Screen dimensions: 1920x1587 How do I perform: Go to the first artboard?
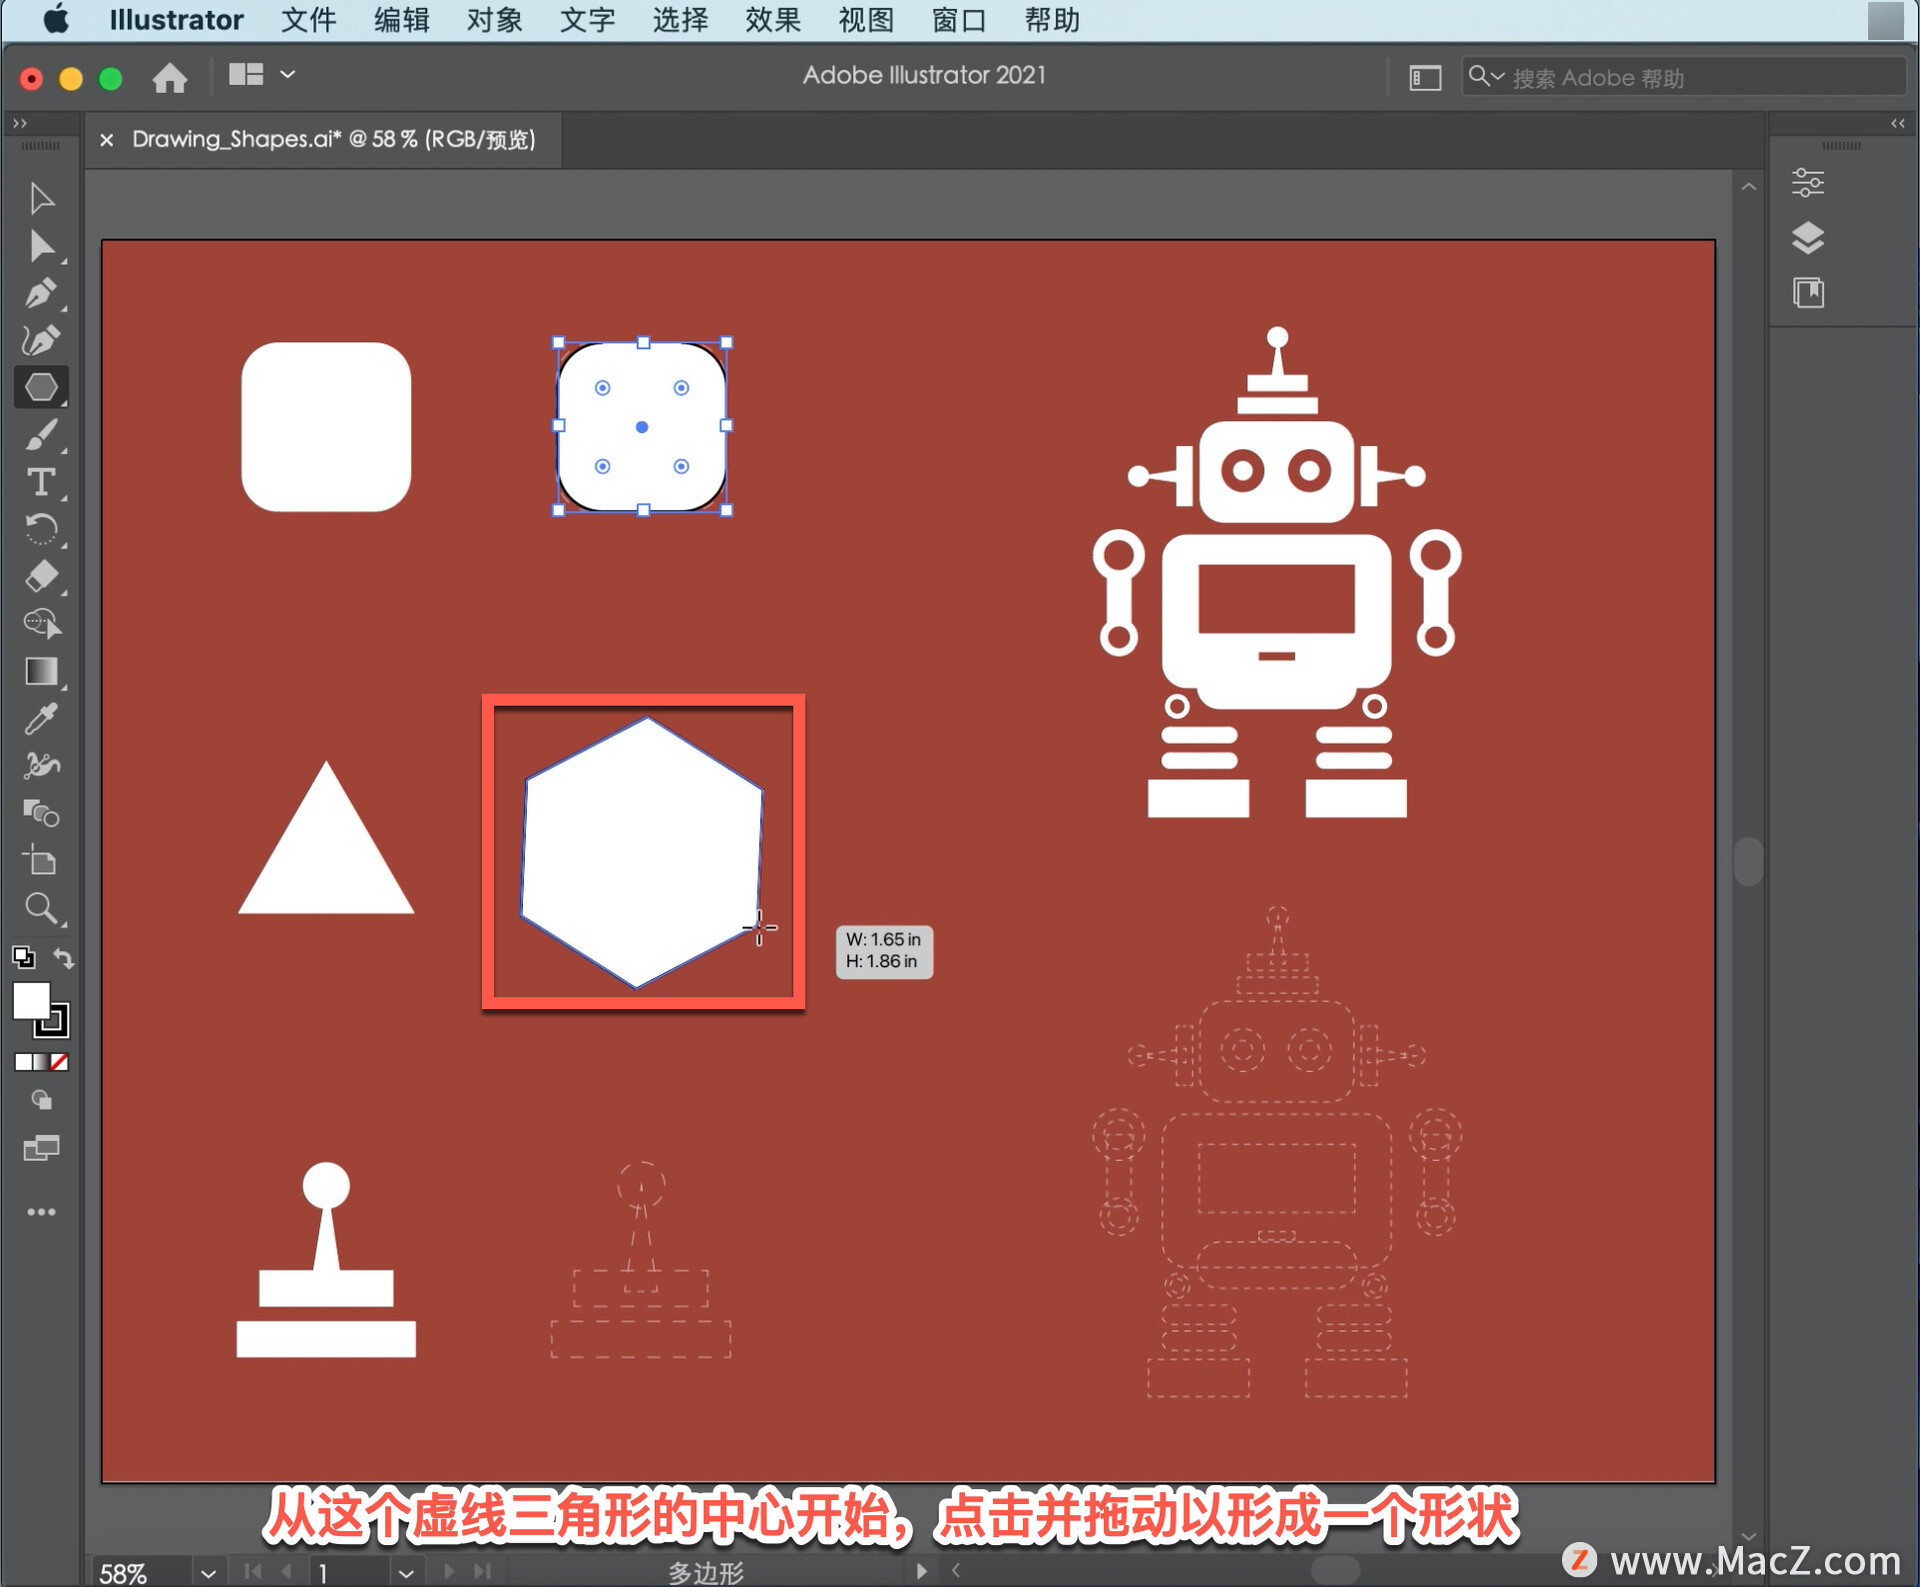(x=253, y=1571)
